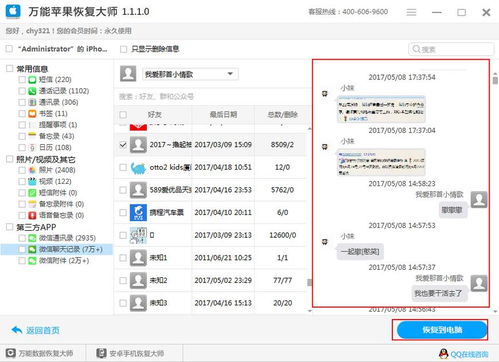The image size is (499, 362).
Task: Select 提醒事项 (1) in sidebar
Action: tap(58, 125)
